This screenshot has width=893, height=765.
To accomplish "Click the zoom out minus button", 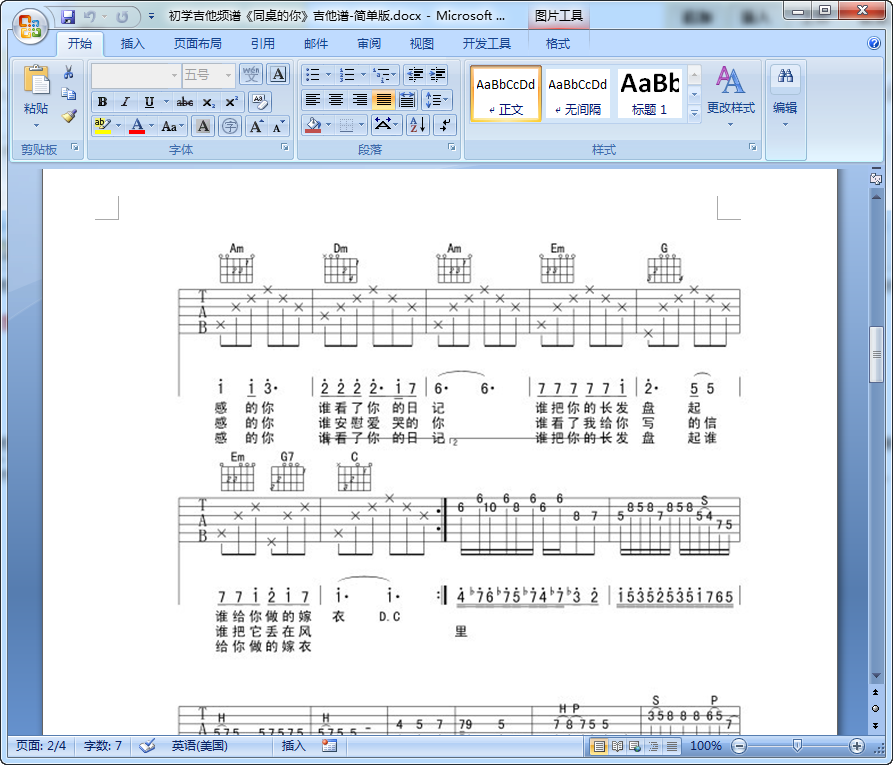I will tap(739, 746).
